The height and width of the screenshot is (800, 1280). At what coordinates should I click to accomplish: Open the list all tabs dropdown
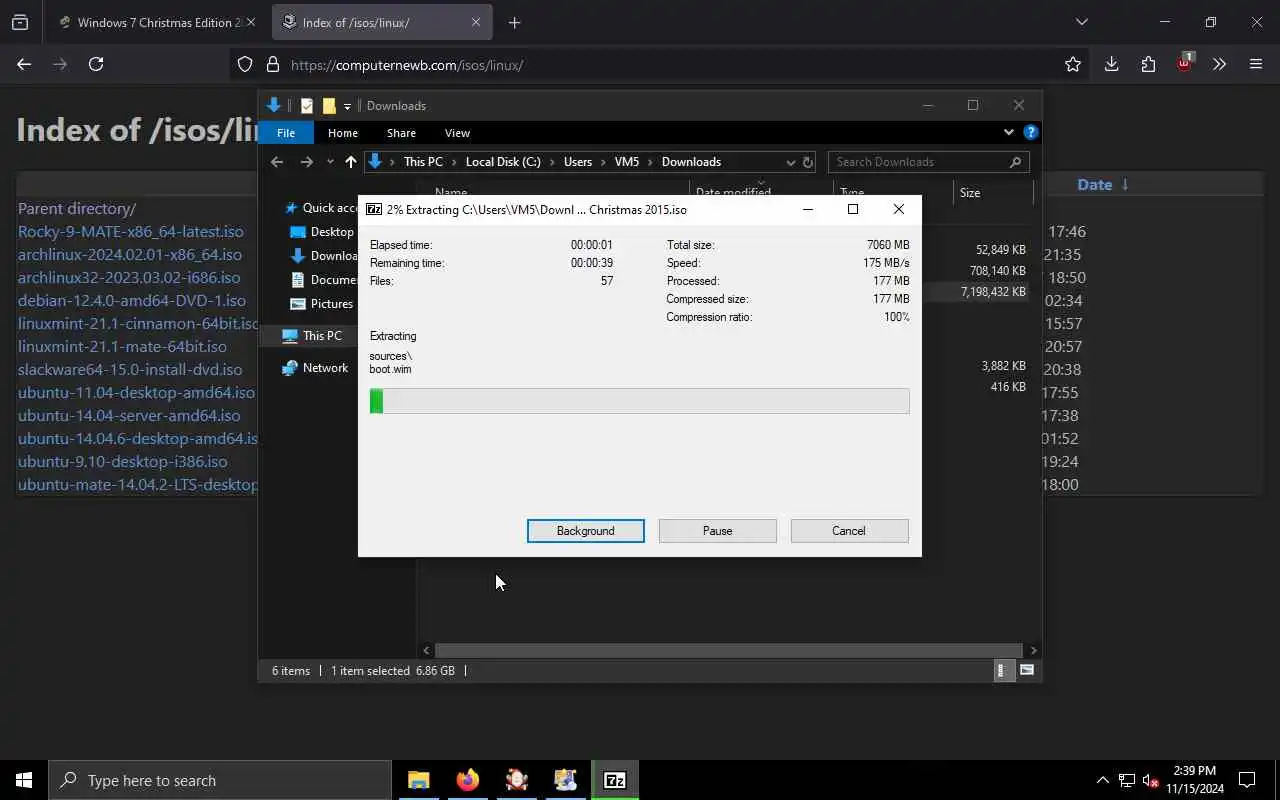(1081, 22)
